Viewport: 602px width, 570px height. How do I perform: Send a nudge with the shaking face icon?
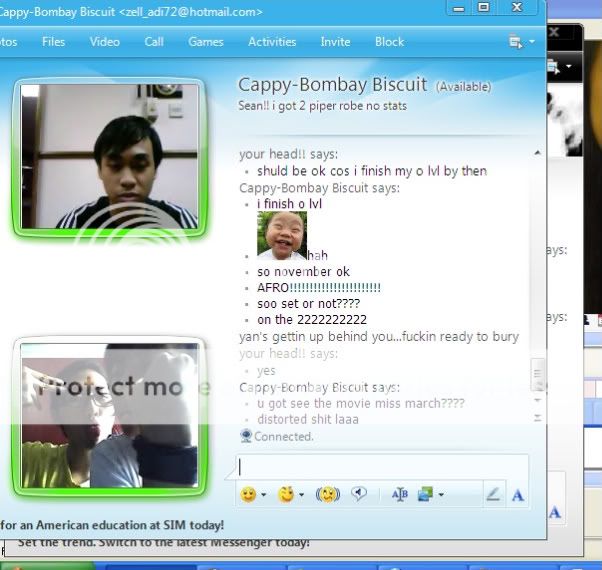327,494
